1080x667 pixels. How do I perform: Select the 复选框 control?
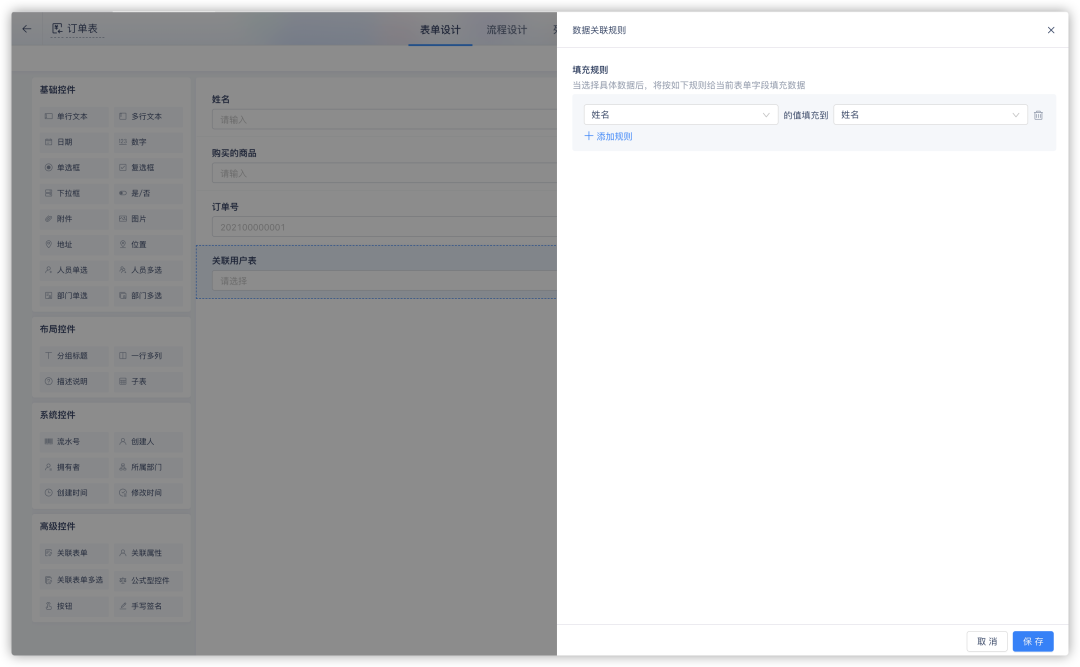coord(148,167)
